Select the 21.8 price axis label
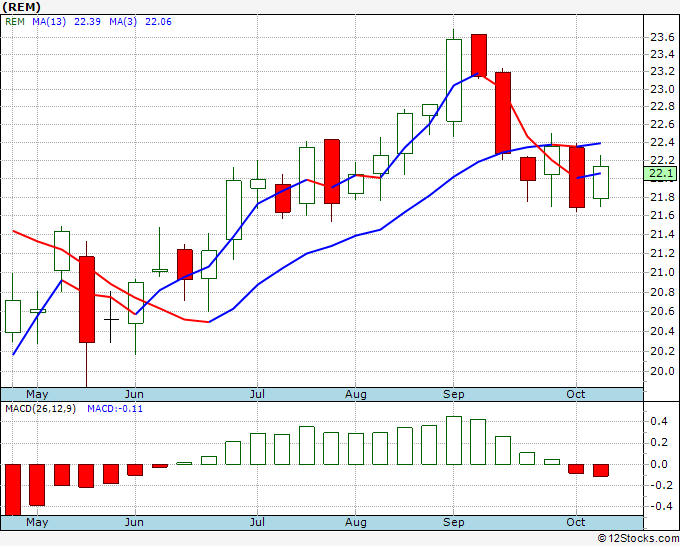 (662, 197)
